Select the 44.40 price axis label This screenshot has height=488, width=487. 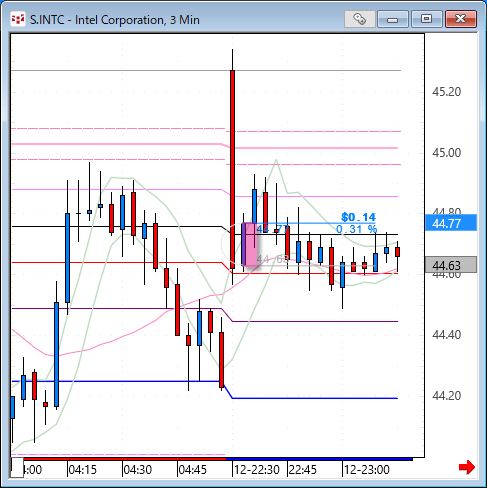[x=446, y=335]
